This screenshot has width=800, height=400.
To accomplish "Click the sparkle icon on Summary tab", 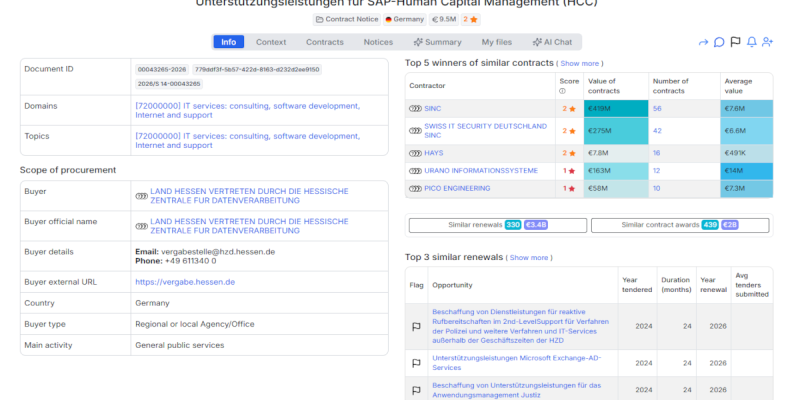I will click(x=418, y=42).
